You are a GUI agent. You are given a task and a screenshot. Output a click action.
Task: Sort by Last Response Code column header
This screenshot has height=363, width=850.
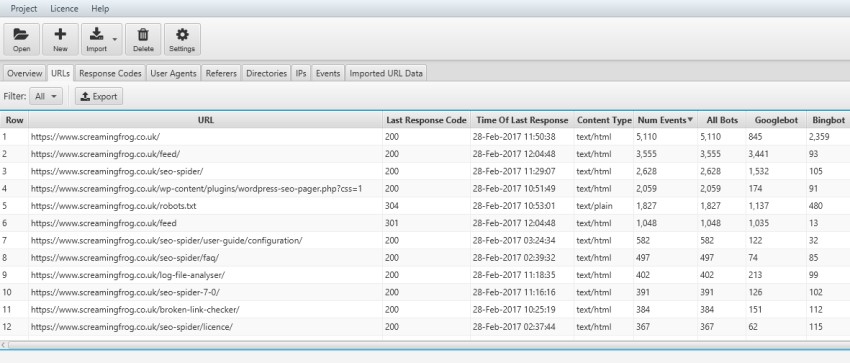pyautogui.click(x=426, y=120)
